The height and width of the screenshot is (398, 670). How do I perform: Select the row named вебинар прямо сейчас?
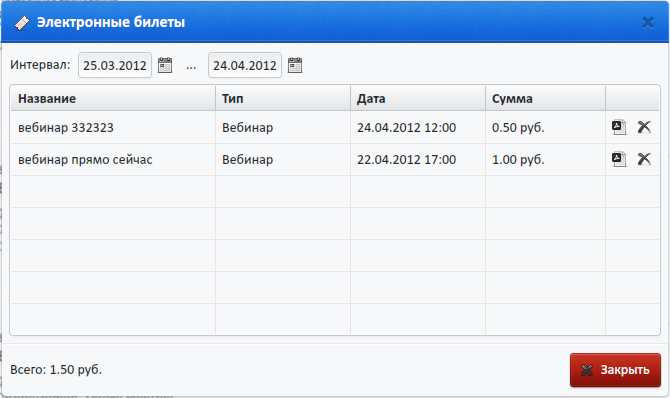[335, 159]
